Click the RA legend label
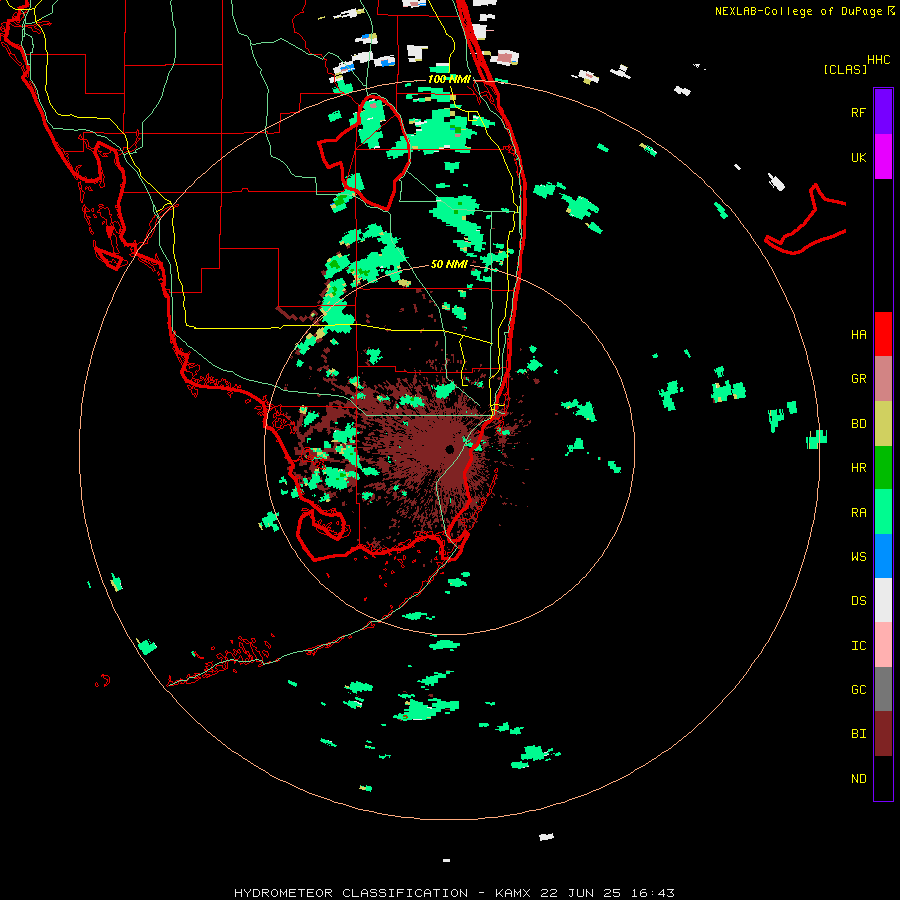Viewport: 900px width, 900px height. click(858, 513)
